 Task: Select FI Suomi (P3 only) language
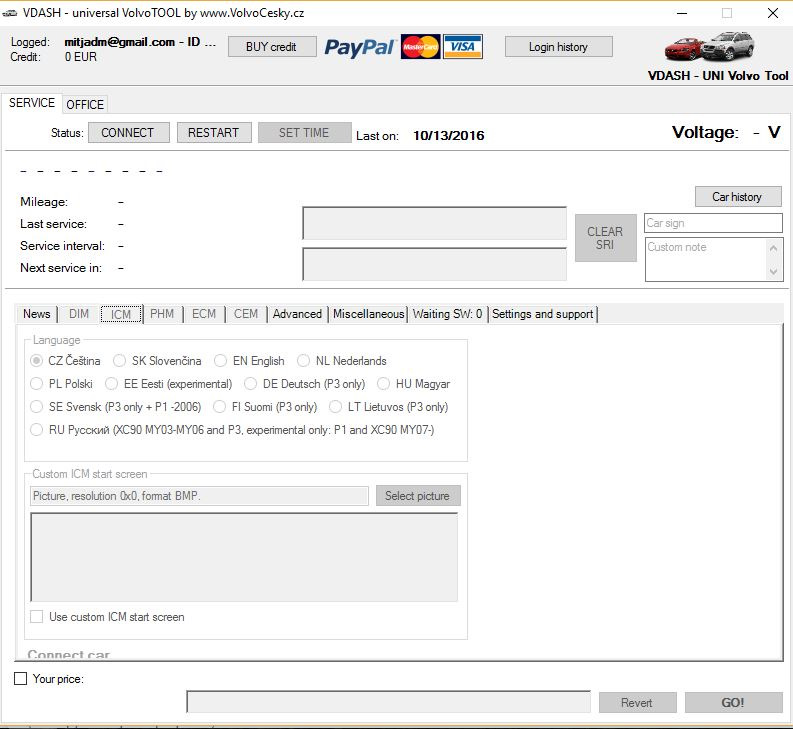click(x=219, y=406)
